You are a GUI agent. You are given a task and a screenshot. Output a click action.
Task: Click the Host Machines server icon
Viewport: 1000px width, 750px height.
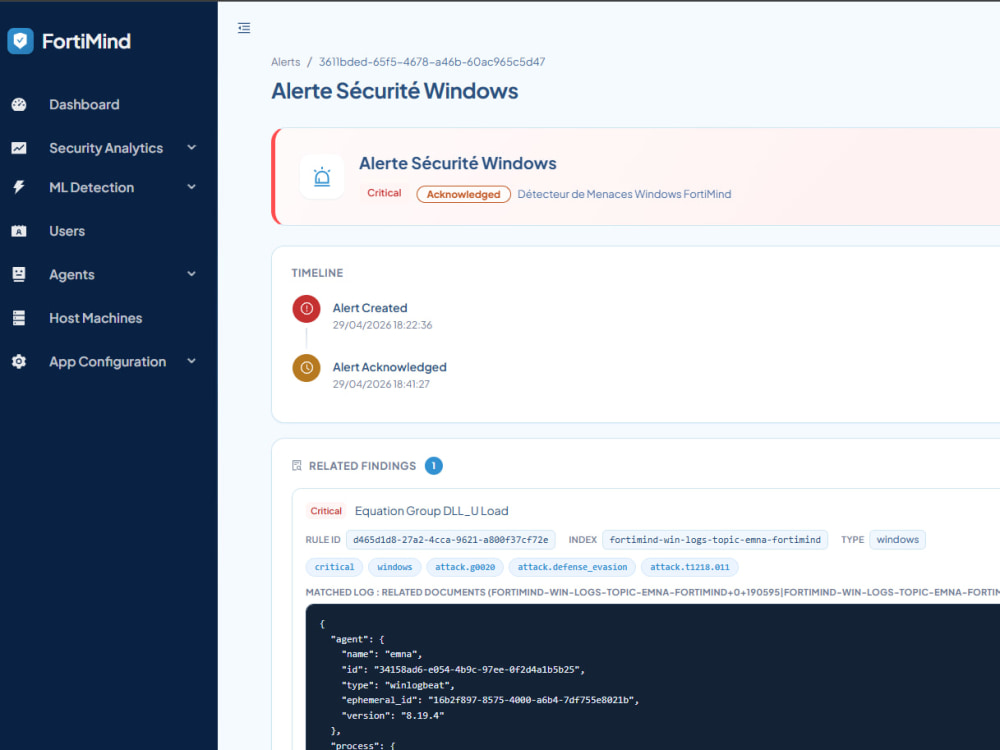click(x=19, y=318)
